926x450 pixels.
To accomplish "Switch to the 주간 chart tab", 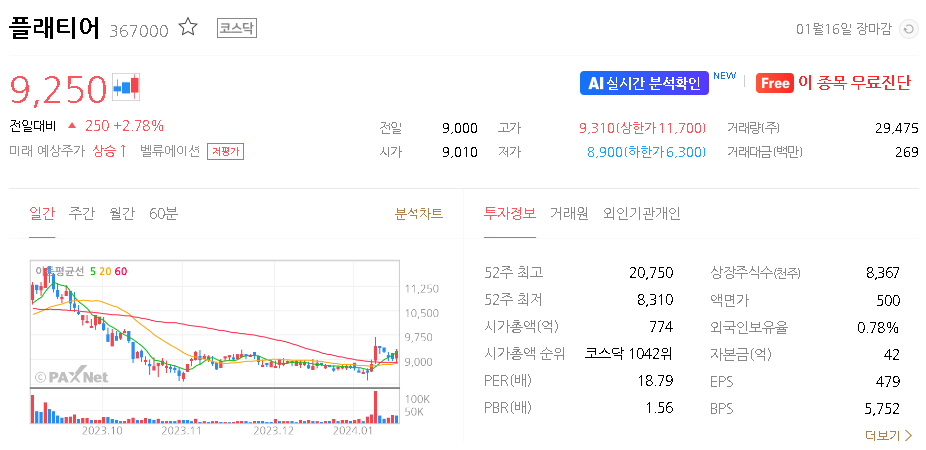I will (x=81, y=213).
